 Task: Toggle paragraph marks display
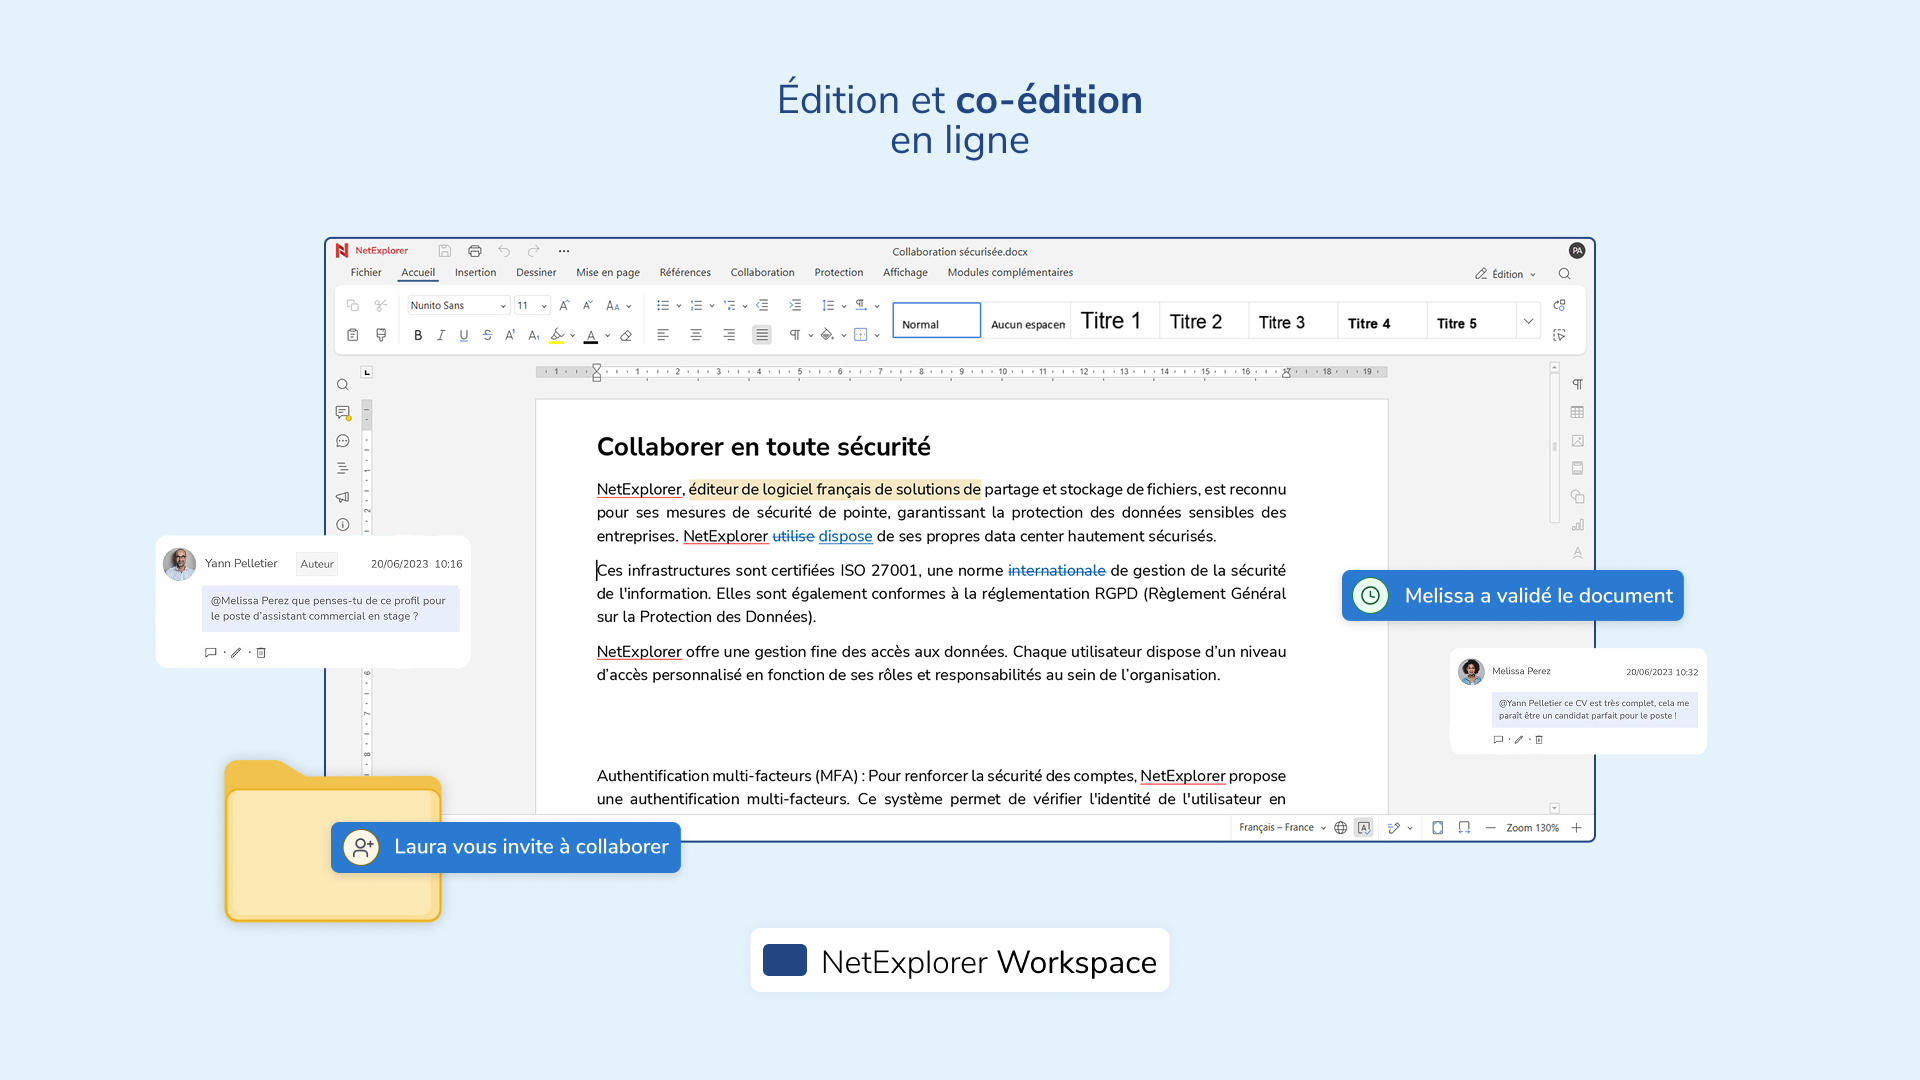pos(796,335)
